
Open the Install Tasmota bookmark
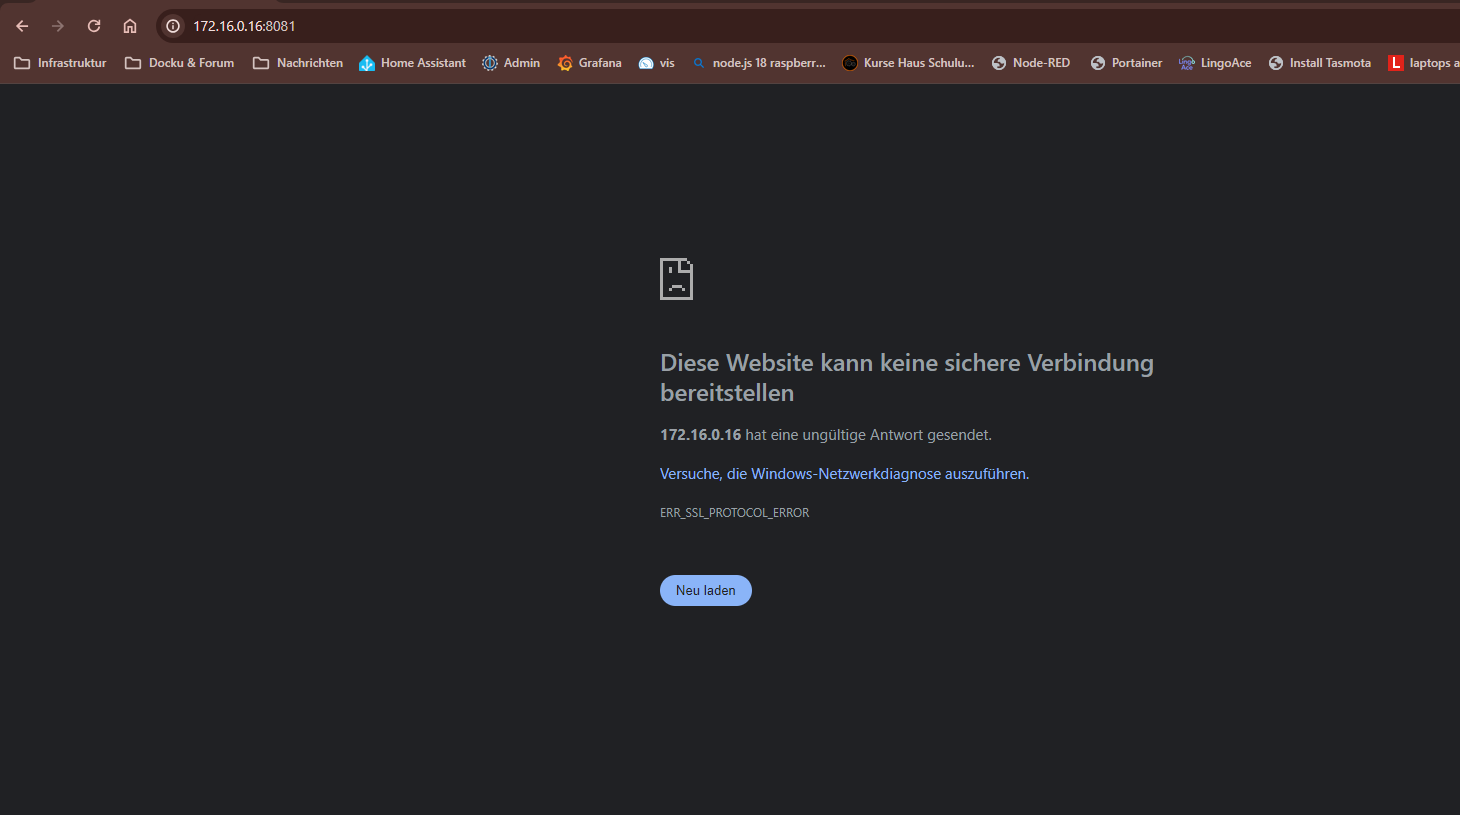point(1320,63)
